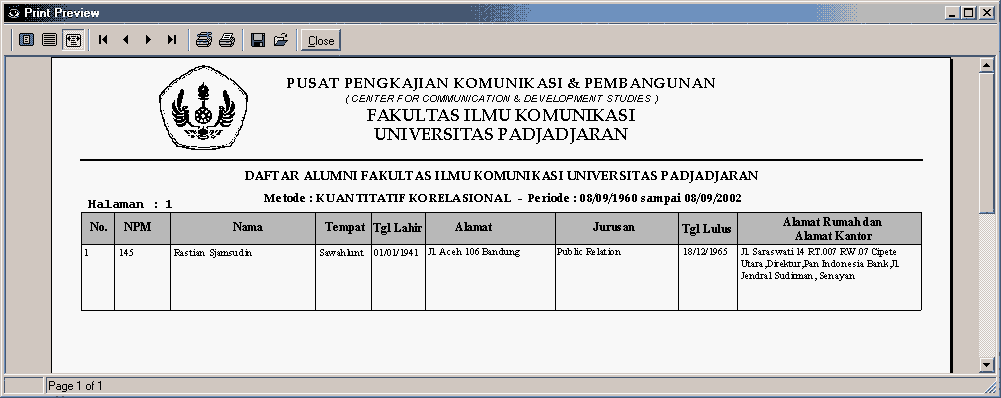Screen dimensions: 1001x398
Task: Go to the previous page
Action: [x=125, y=40]
